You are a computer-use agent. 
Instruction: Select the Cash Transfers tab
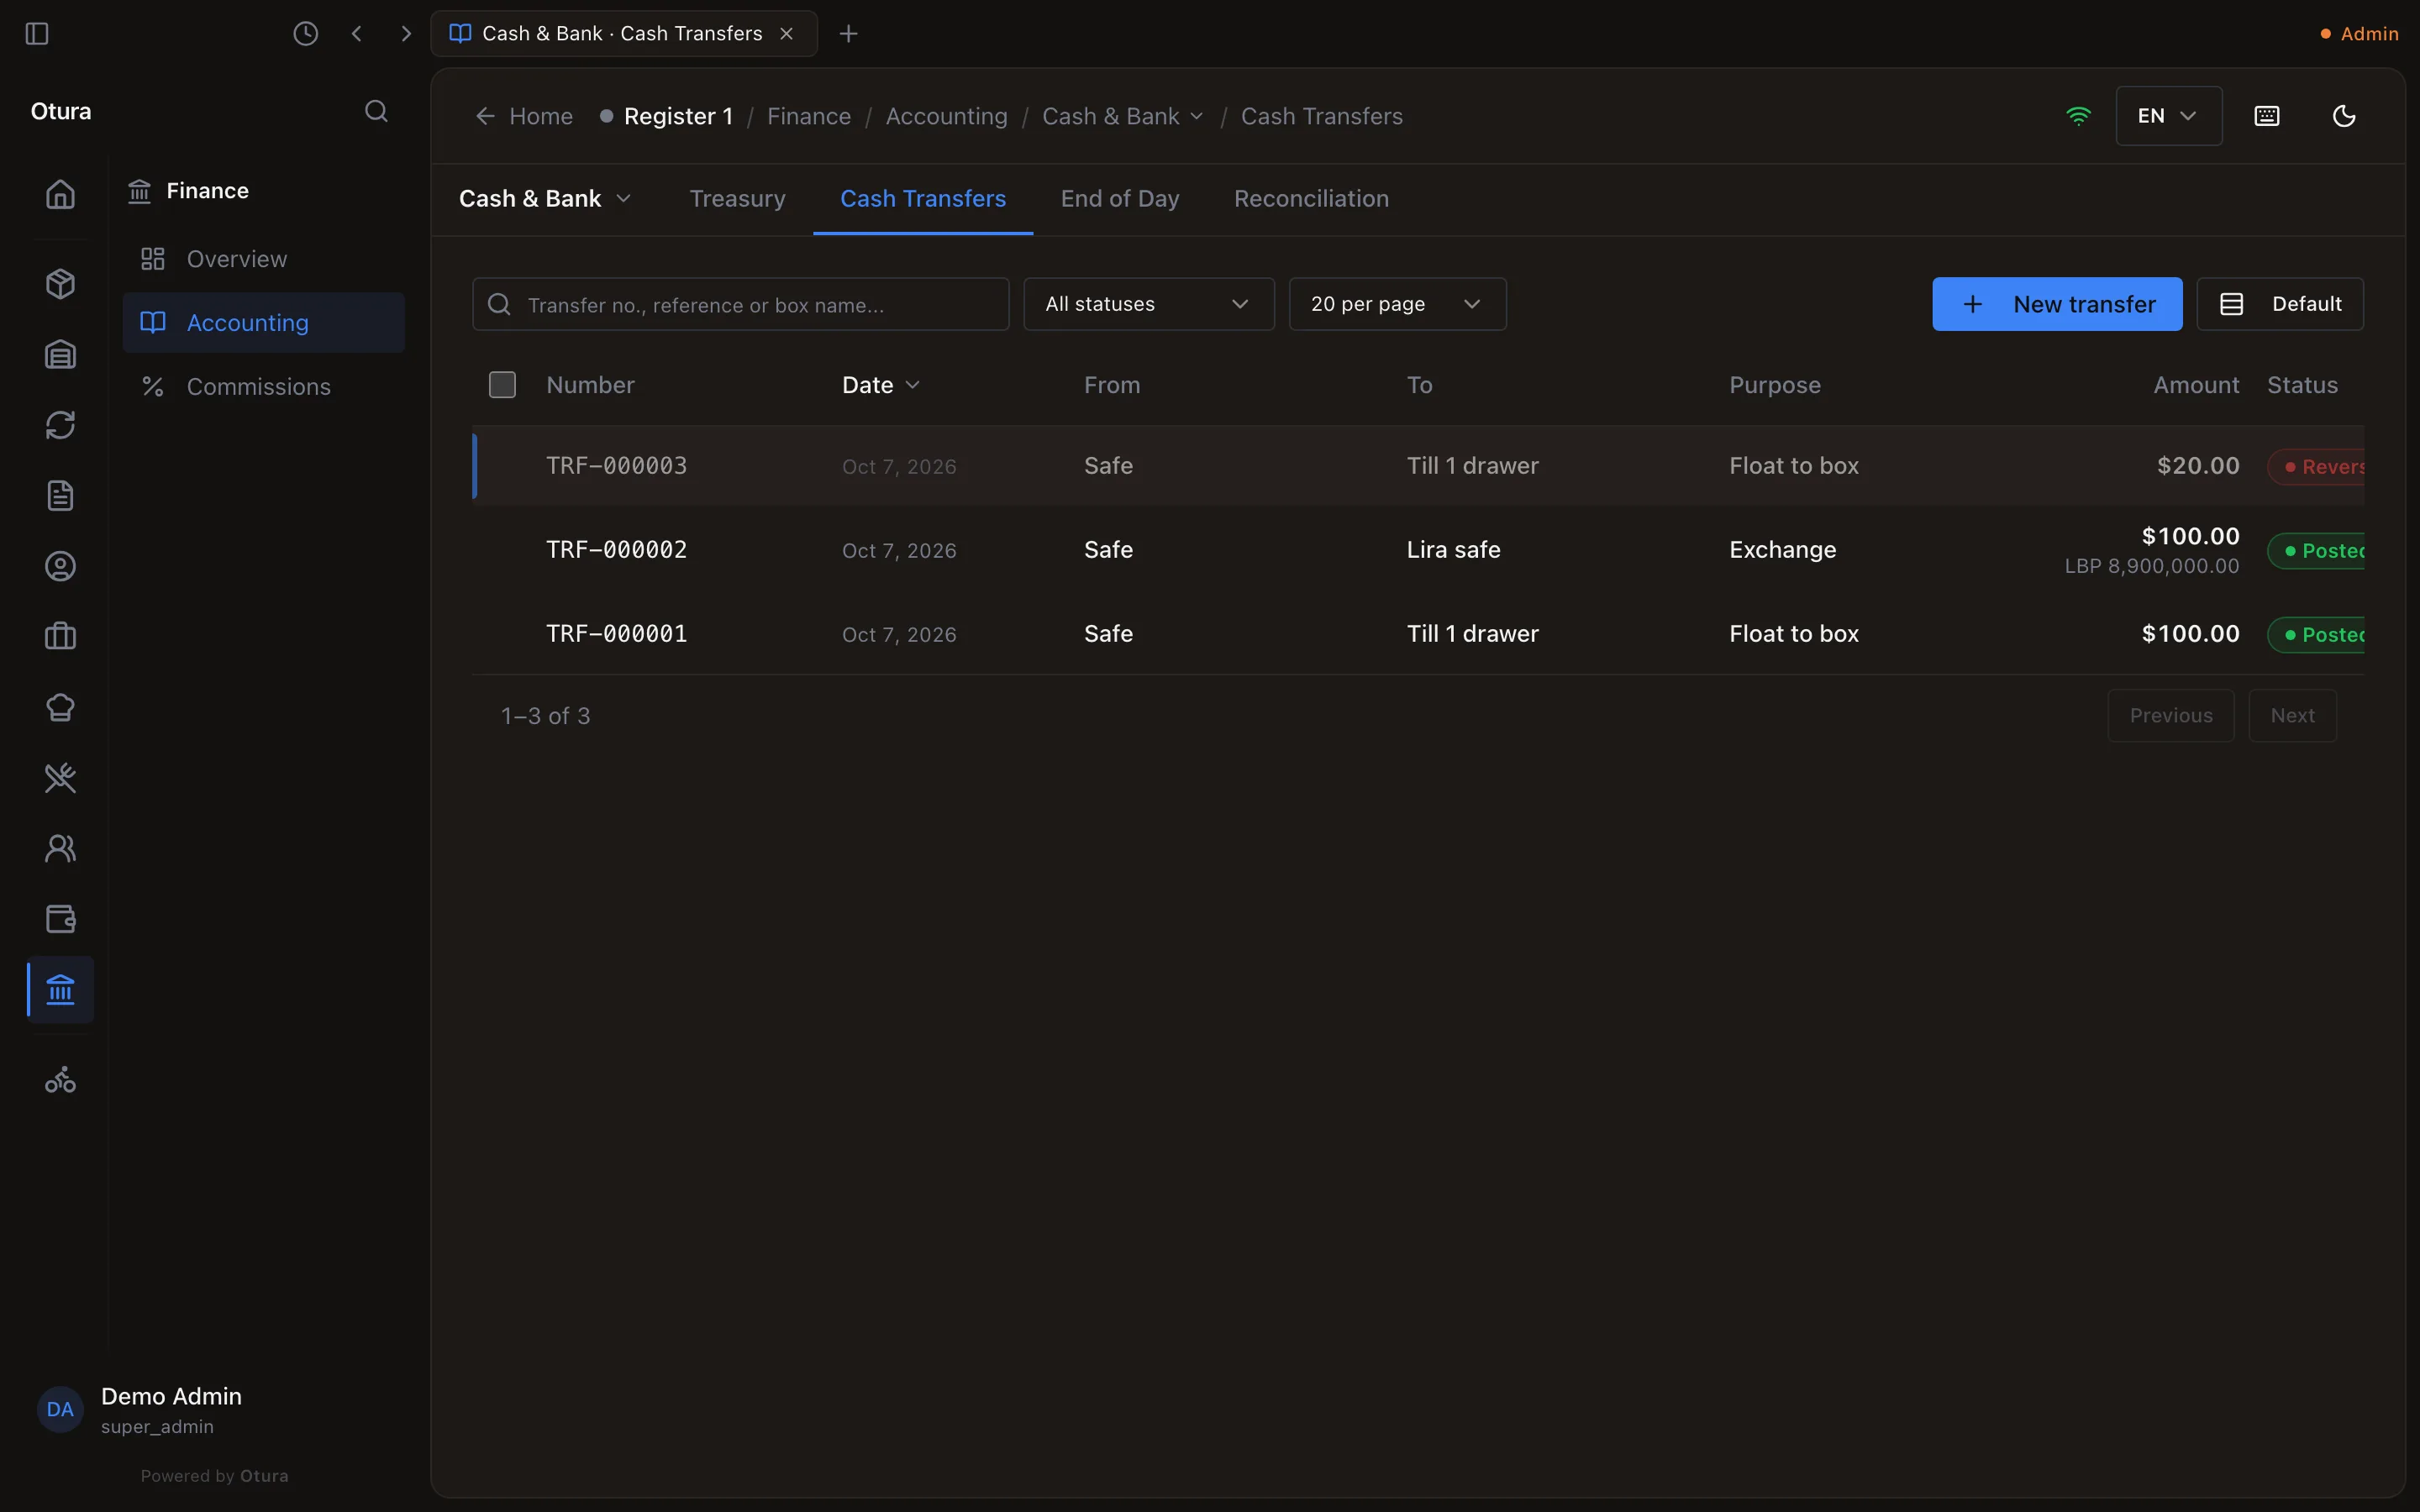click(x=922, y=199)
